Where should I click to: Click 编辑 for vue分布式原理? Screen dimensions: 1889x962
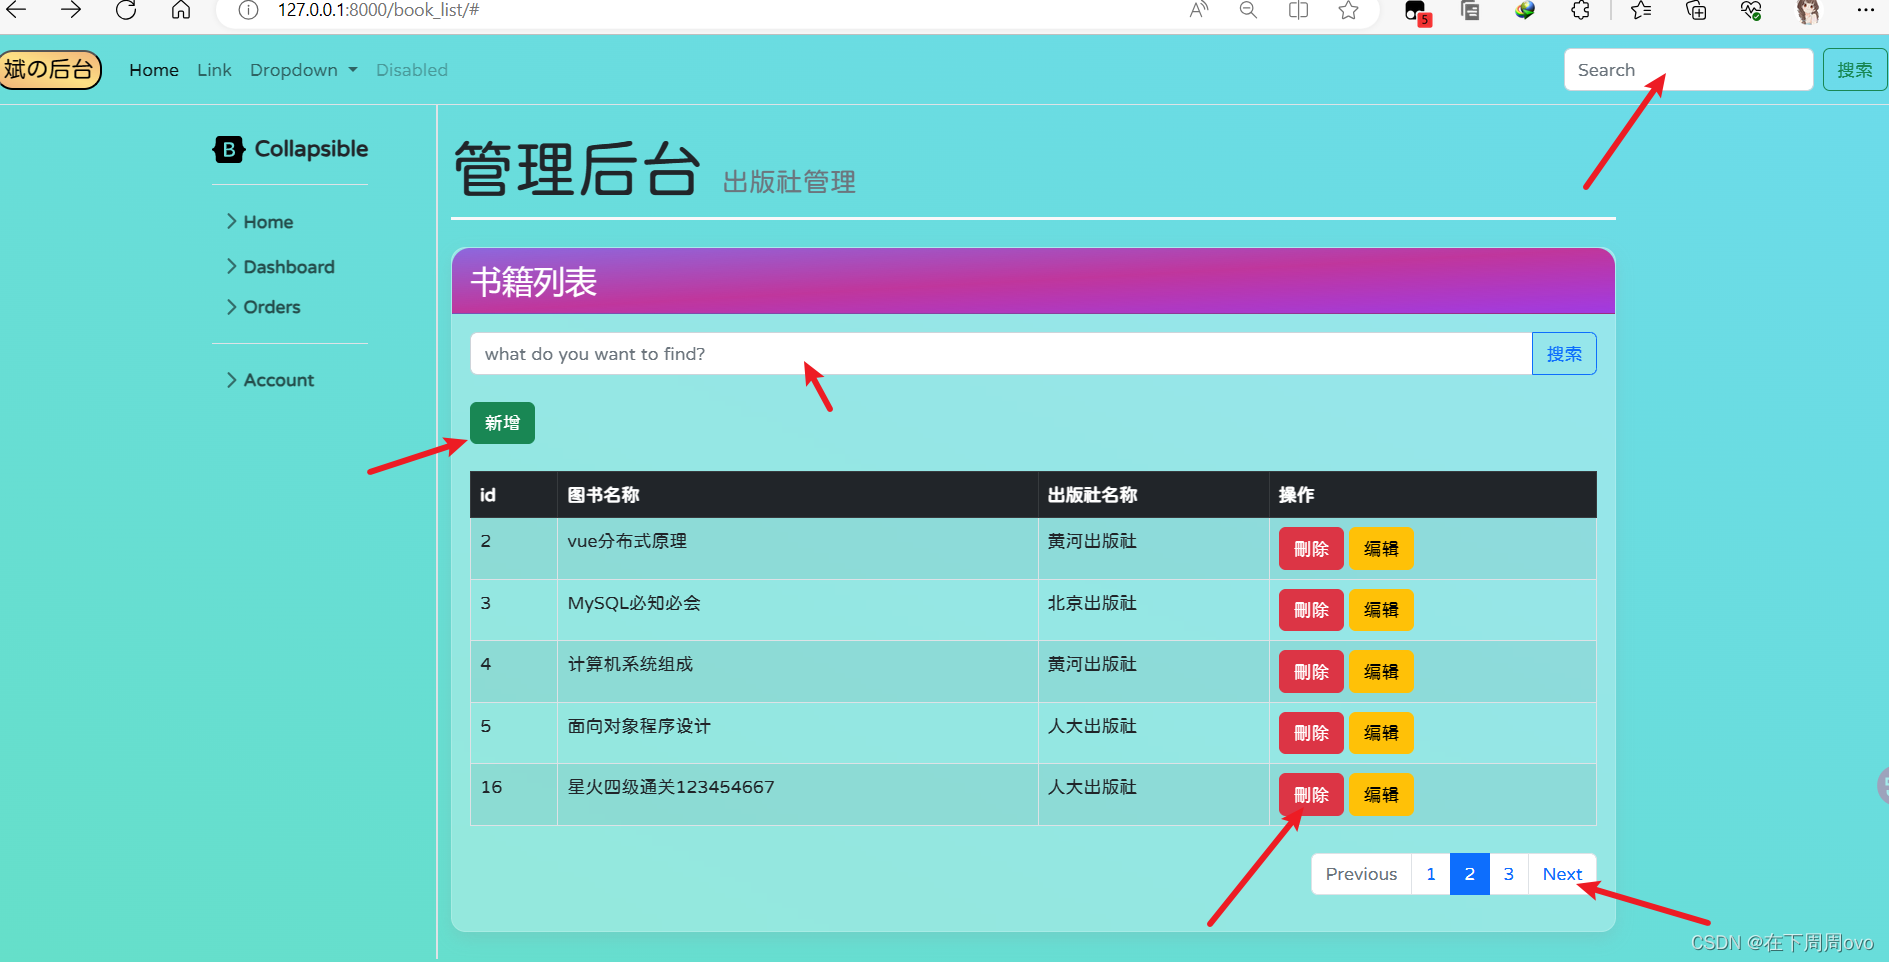1381,548
